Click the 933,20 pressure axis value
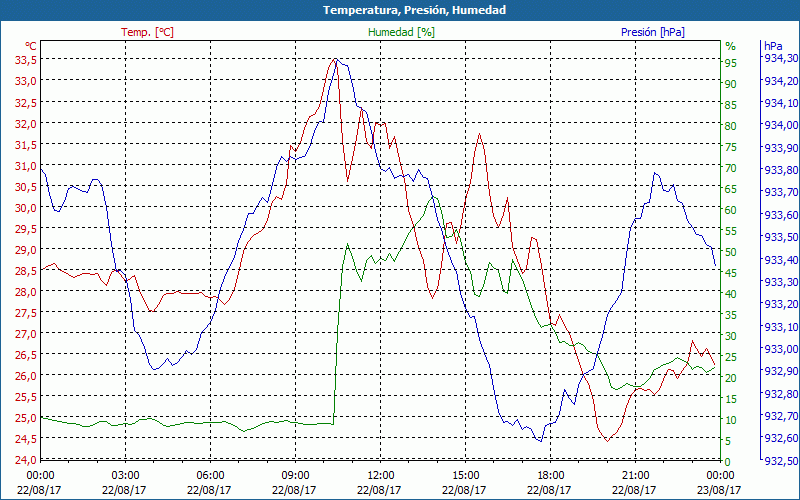800x500 pixels. pos(781,304)
